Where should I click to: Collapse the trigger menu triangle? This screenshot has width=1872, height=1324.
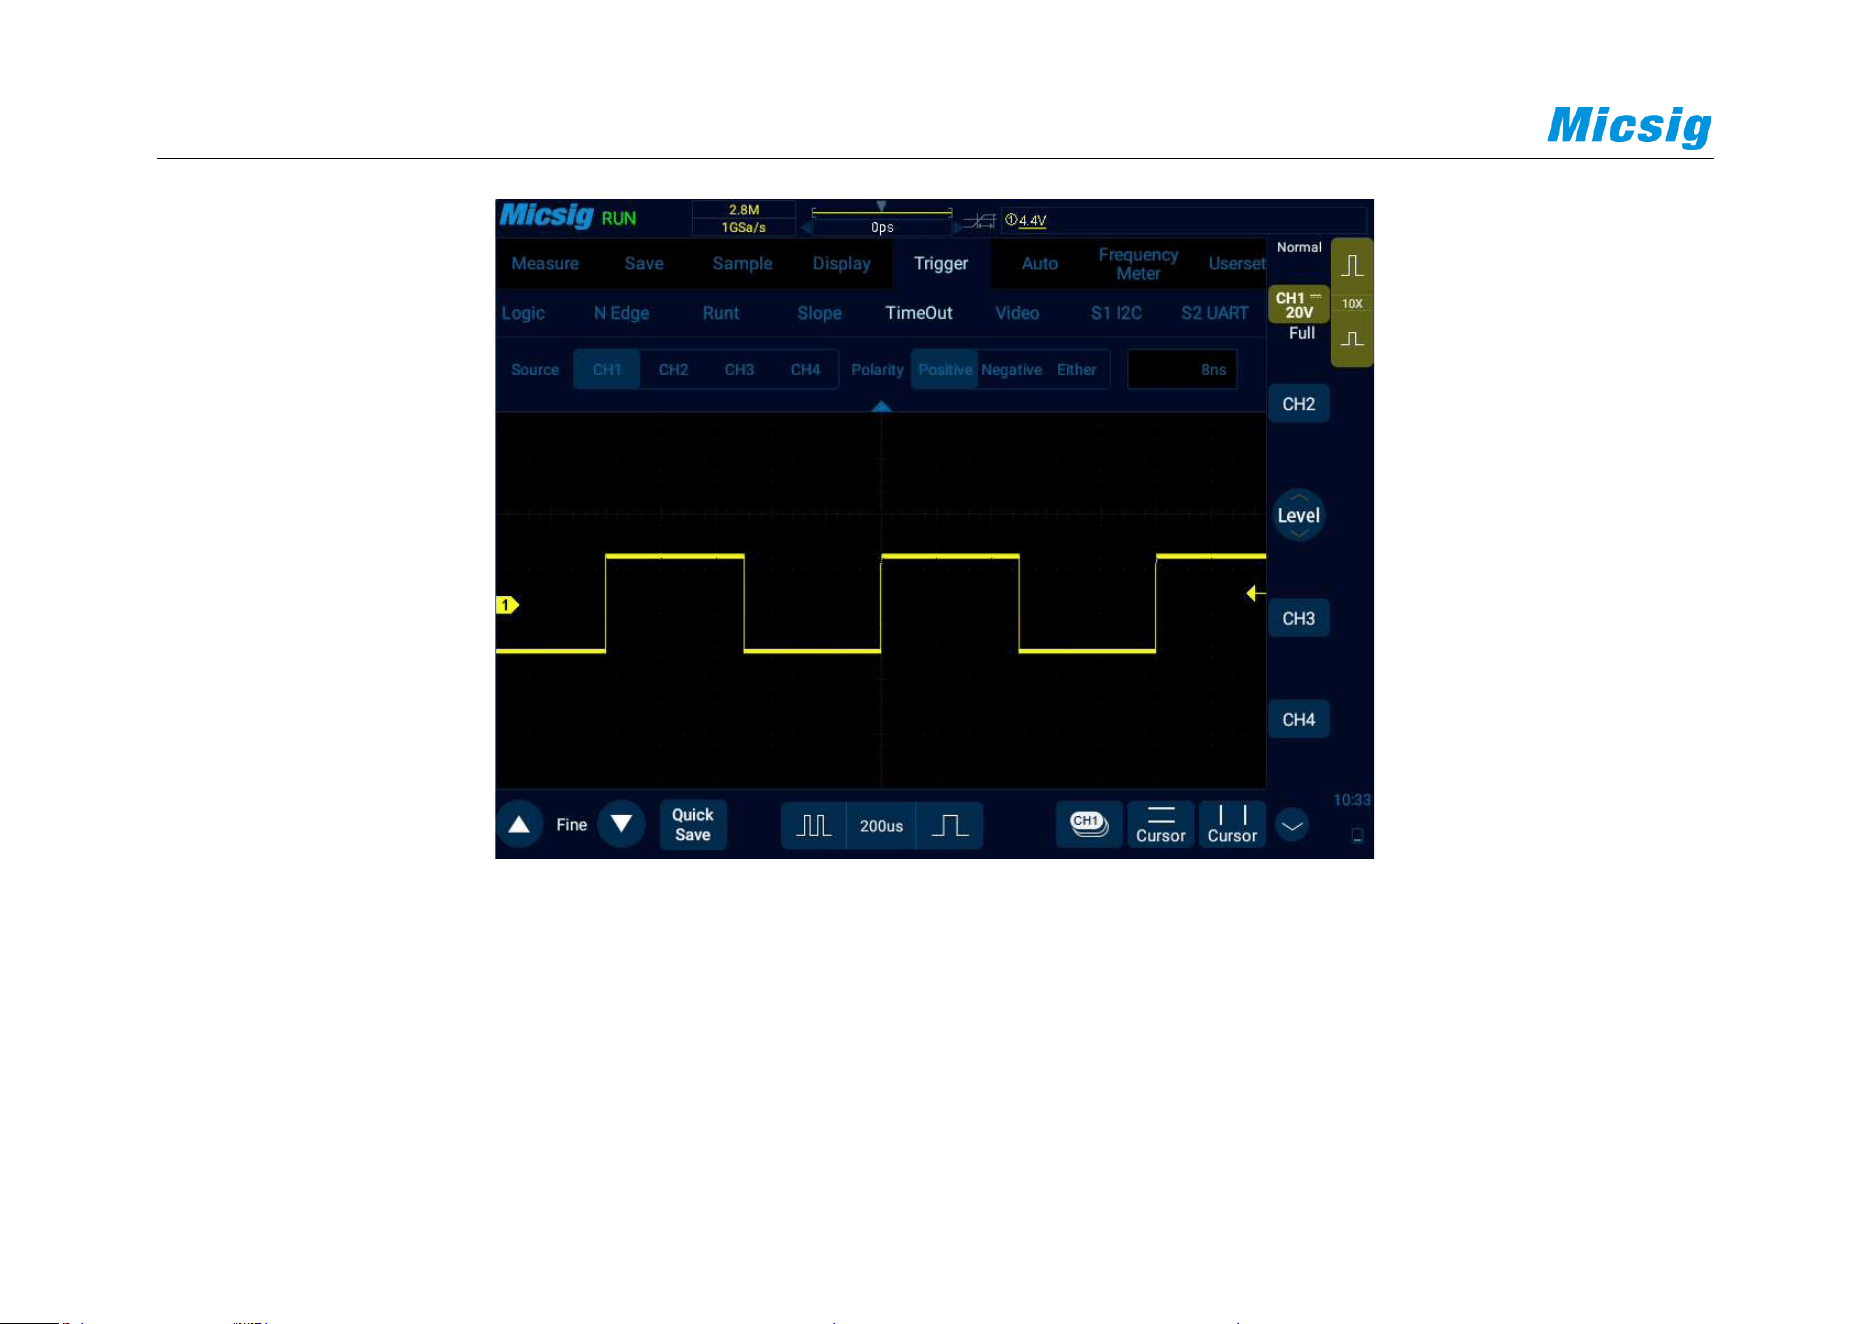881,406
